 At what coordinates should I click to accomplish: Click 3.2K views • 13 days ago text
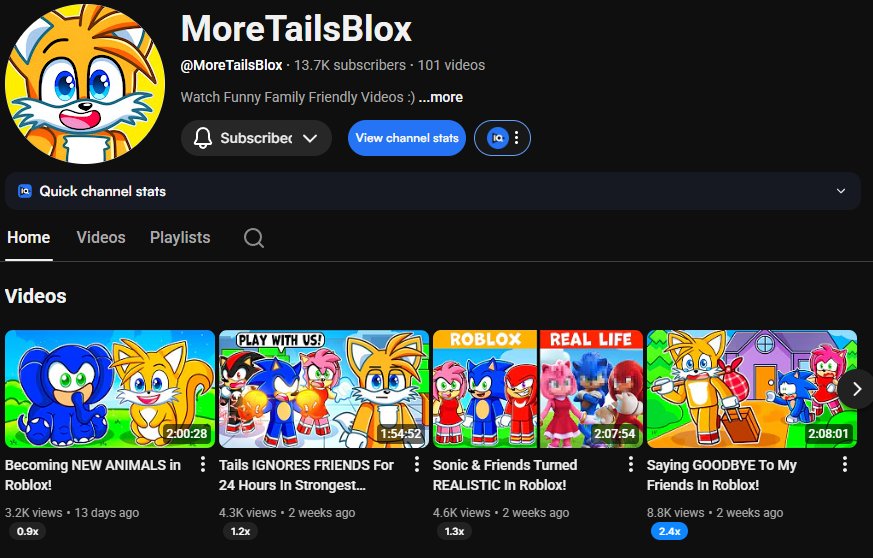[x=72, y=512]
